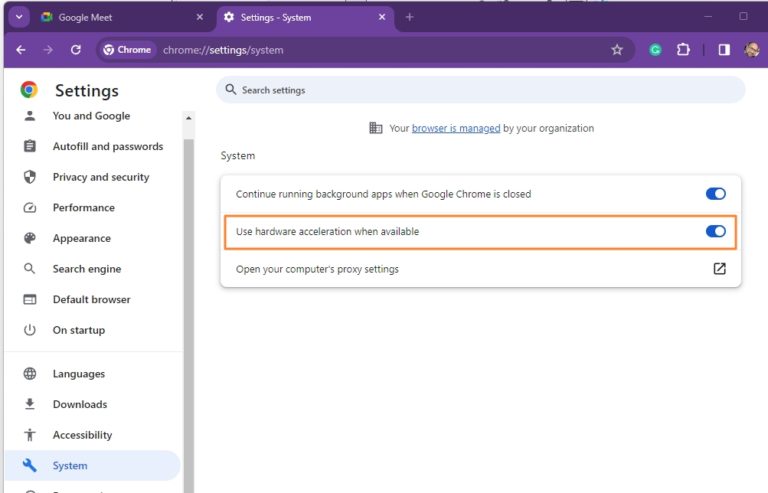768x493 pixels.
Task: Disable hardware acceleration toggle
Action: tap(715, 231)
